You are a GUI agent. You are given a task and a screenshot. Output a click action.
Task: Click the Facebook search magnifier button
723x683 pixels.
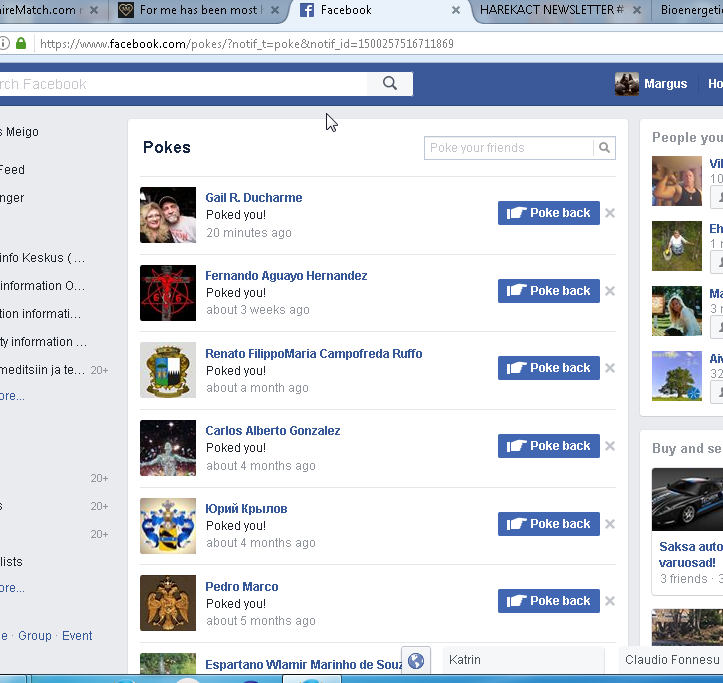click(x=390, y=83)
